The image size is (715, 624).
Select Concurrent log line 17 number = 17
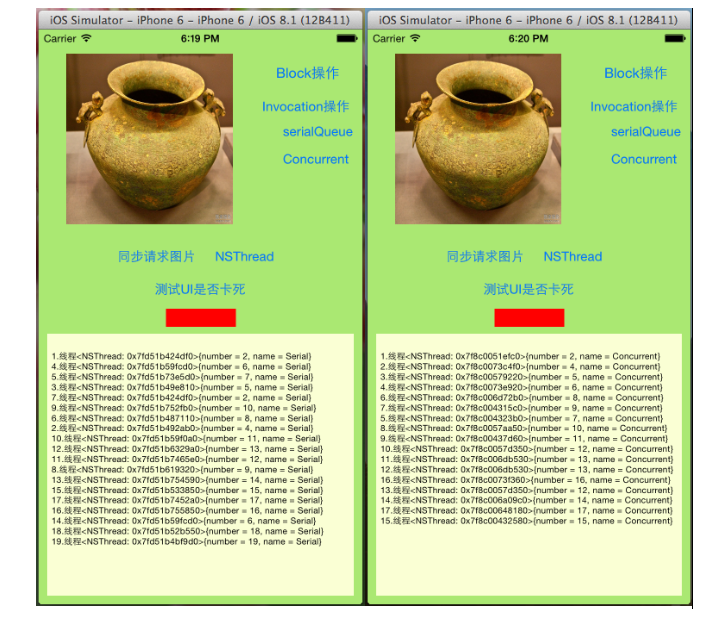527,511
